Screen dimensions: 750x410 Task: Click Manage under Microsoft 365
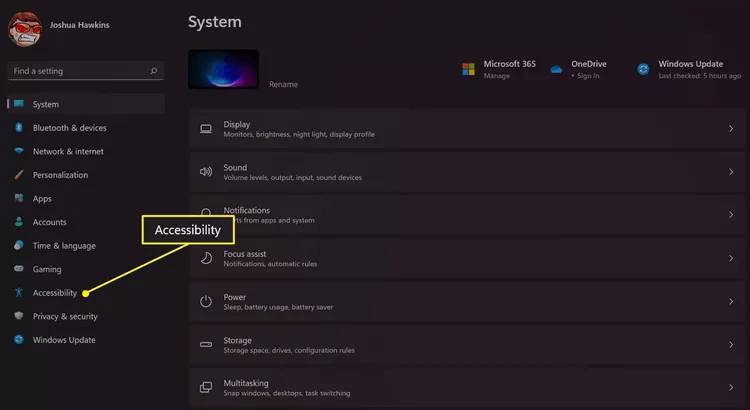[496, 76]
